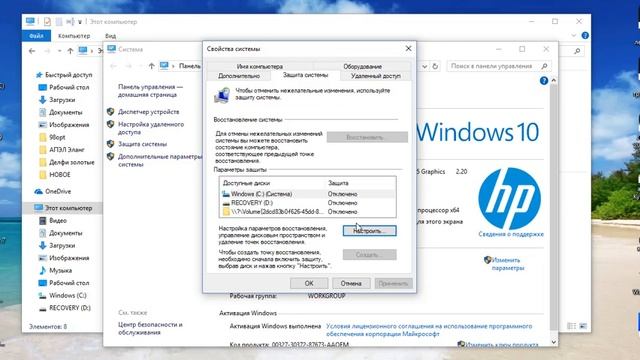Select Этот компьютер in navigation pane

[63, 208]
